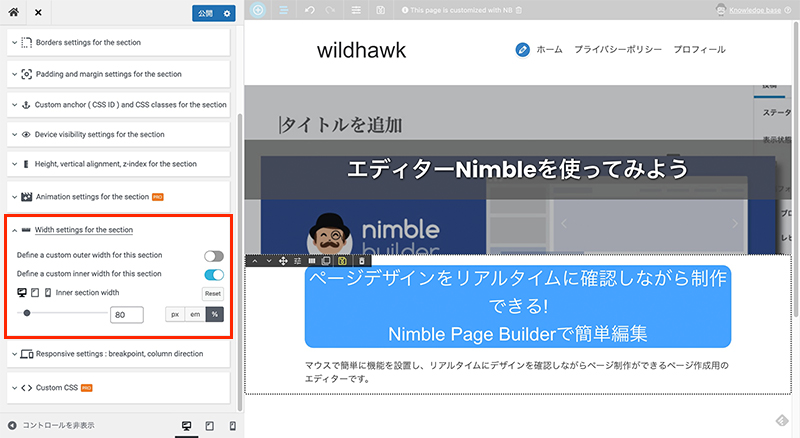Click the undo arrow in top toolbar

click(307, 10)
